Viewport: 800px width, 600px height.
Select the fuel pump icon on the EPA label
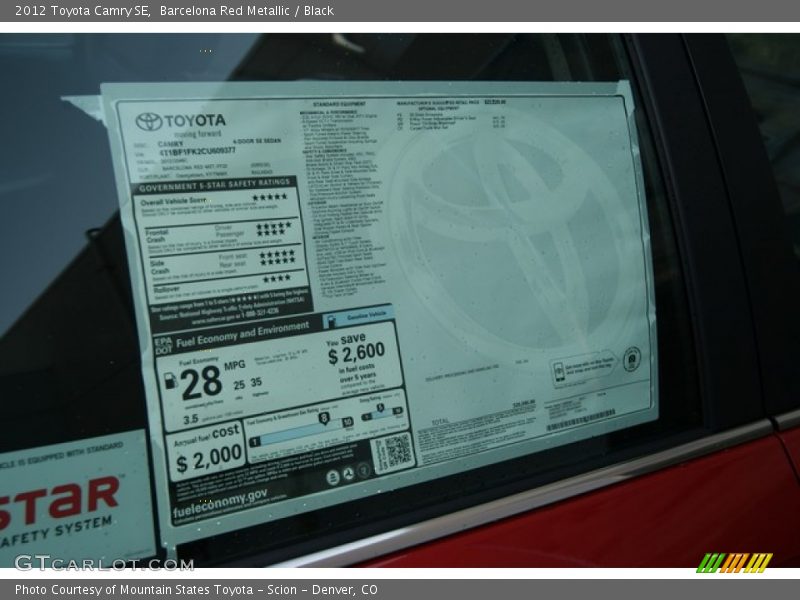pos(169,380)
